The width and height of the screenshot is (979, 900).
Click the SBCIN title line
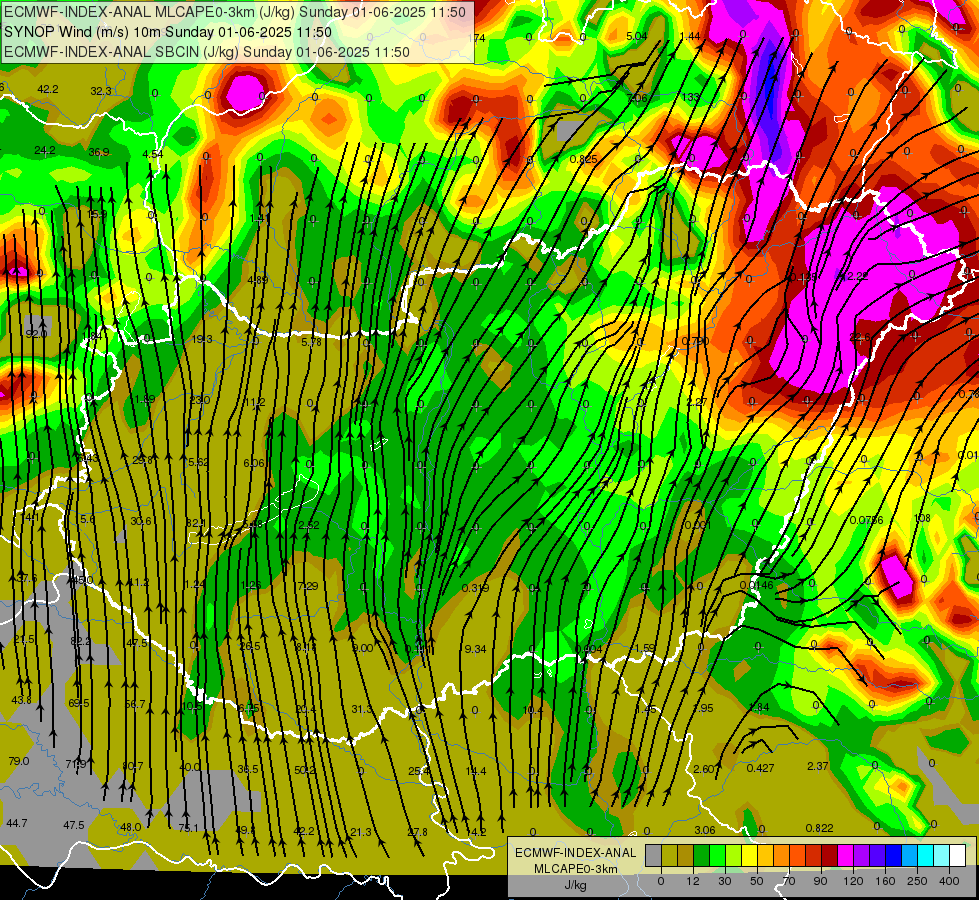(207, 52)
